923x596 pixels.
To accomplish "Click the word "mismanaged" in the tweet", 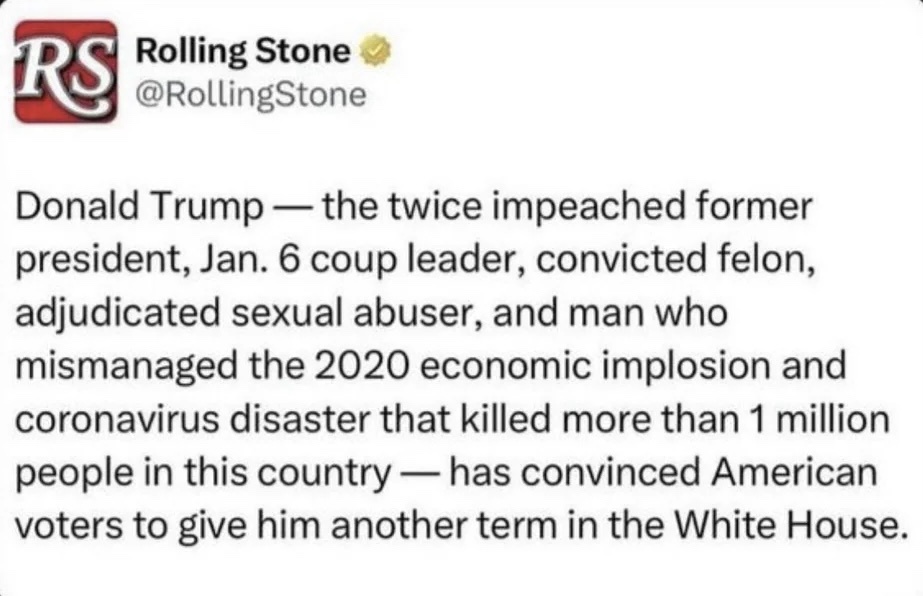I will 127,366.
